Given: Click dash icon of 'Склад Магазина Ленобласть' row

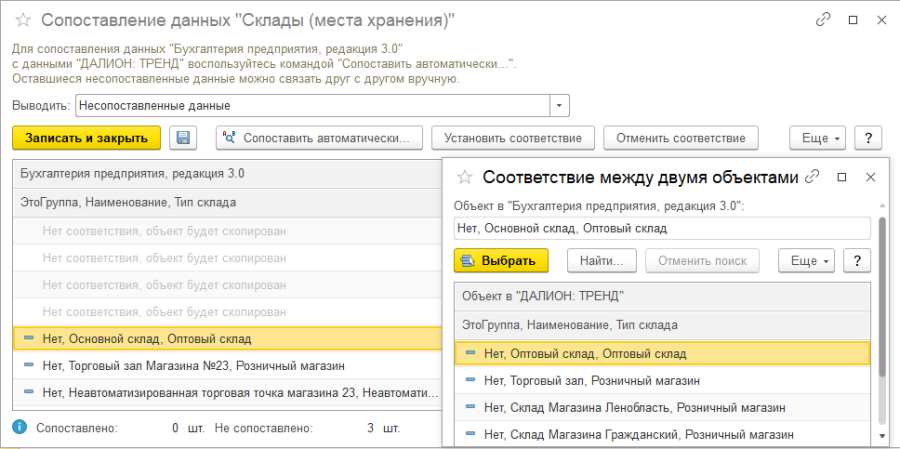Looking at the screenshot, I should coord(471,407).
